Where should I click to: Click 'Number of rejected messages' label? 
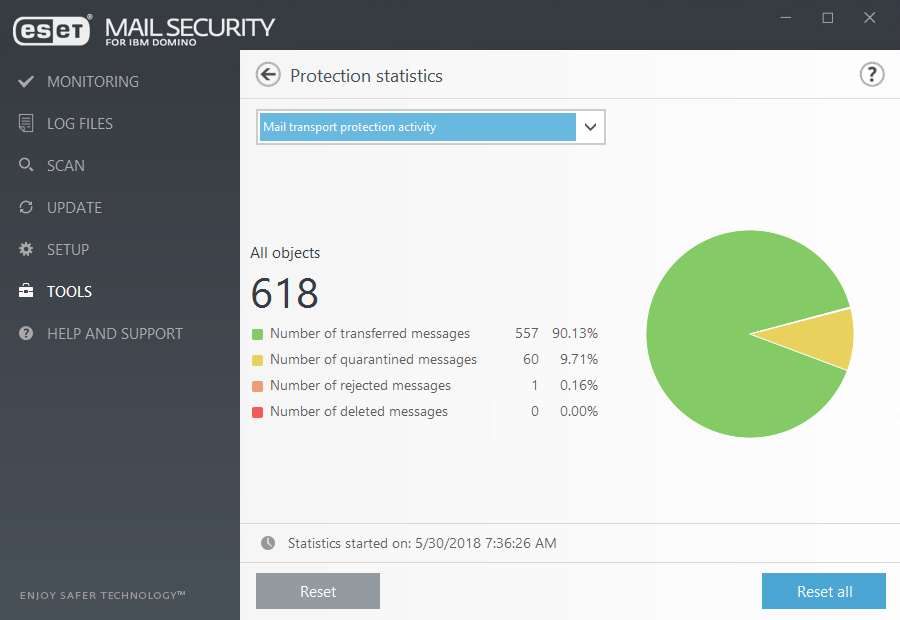pyautogui.click(x=360, y=385)
